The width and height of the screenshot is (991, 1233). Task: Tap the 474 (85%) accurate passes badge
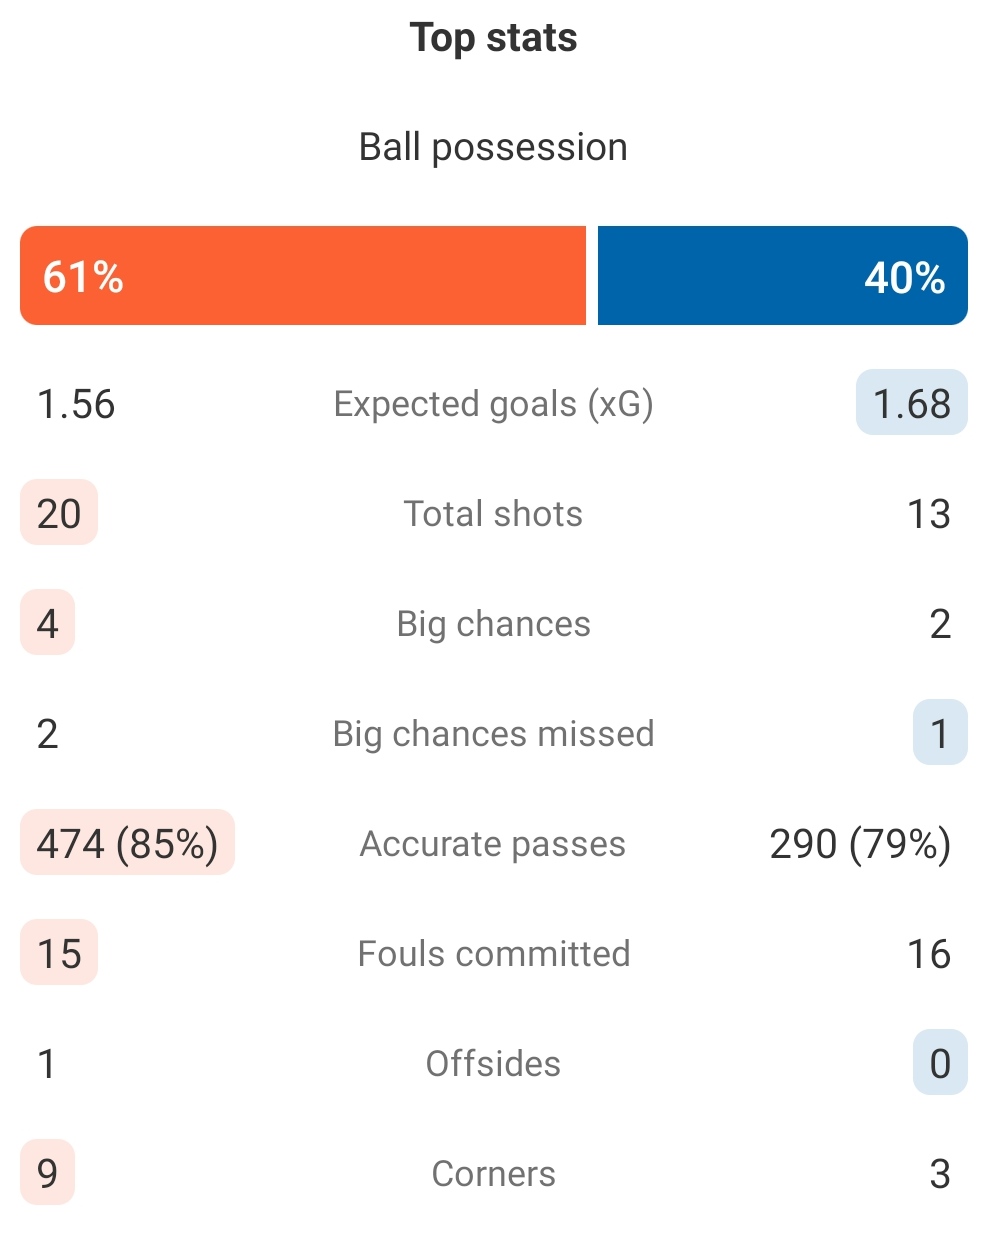(127, 842)
